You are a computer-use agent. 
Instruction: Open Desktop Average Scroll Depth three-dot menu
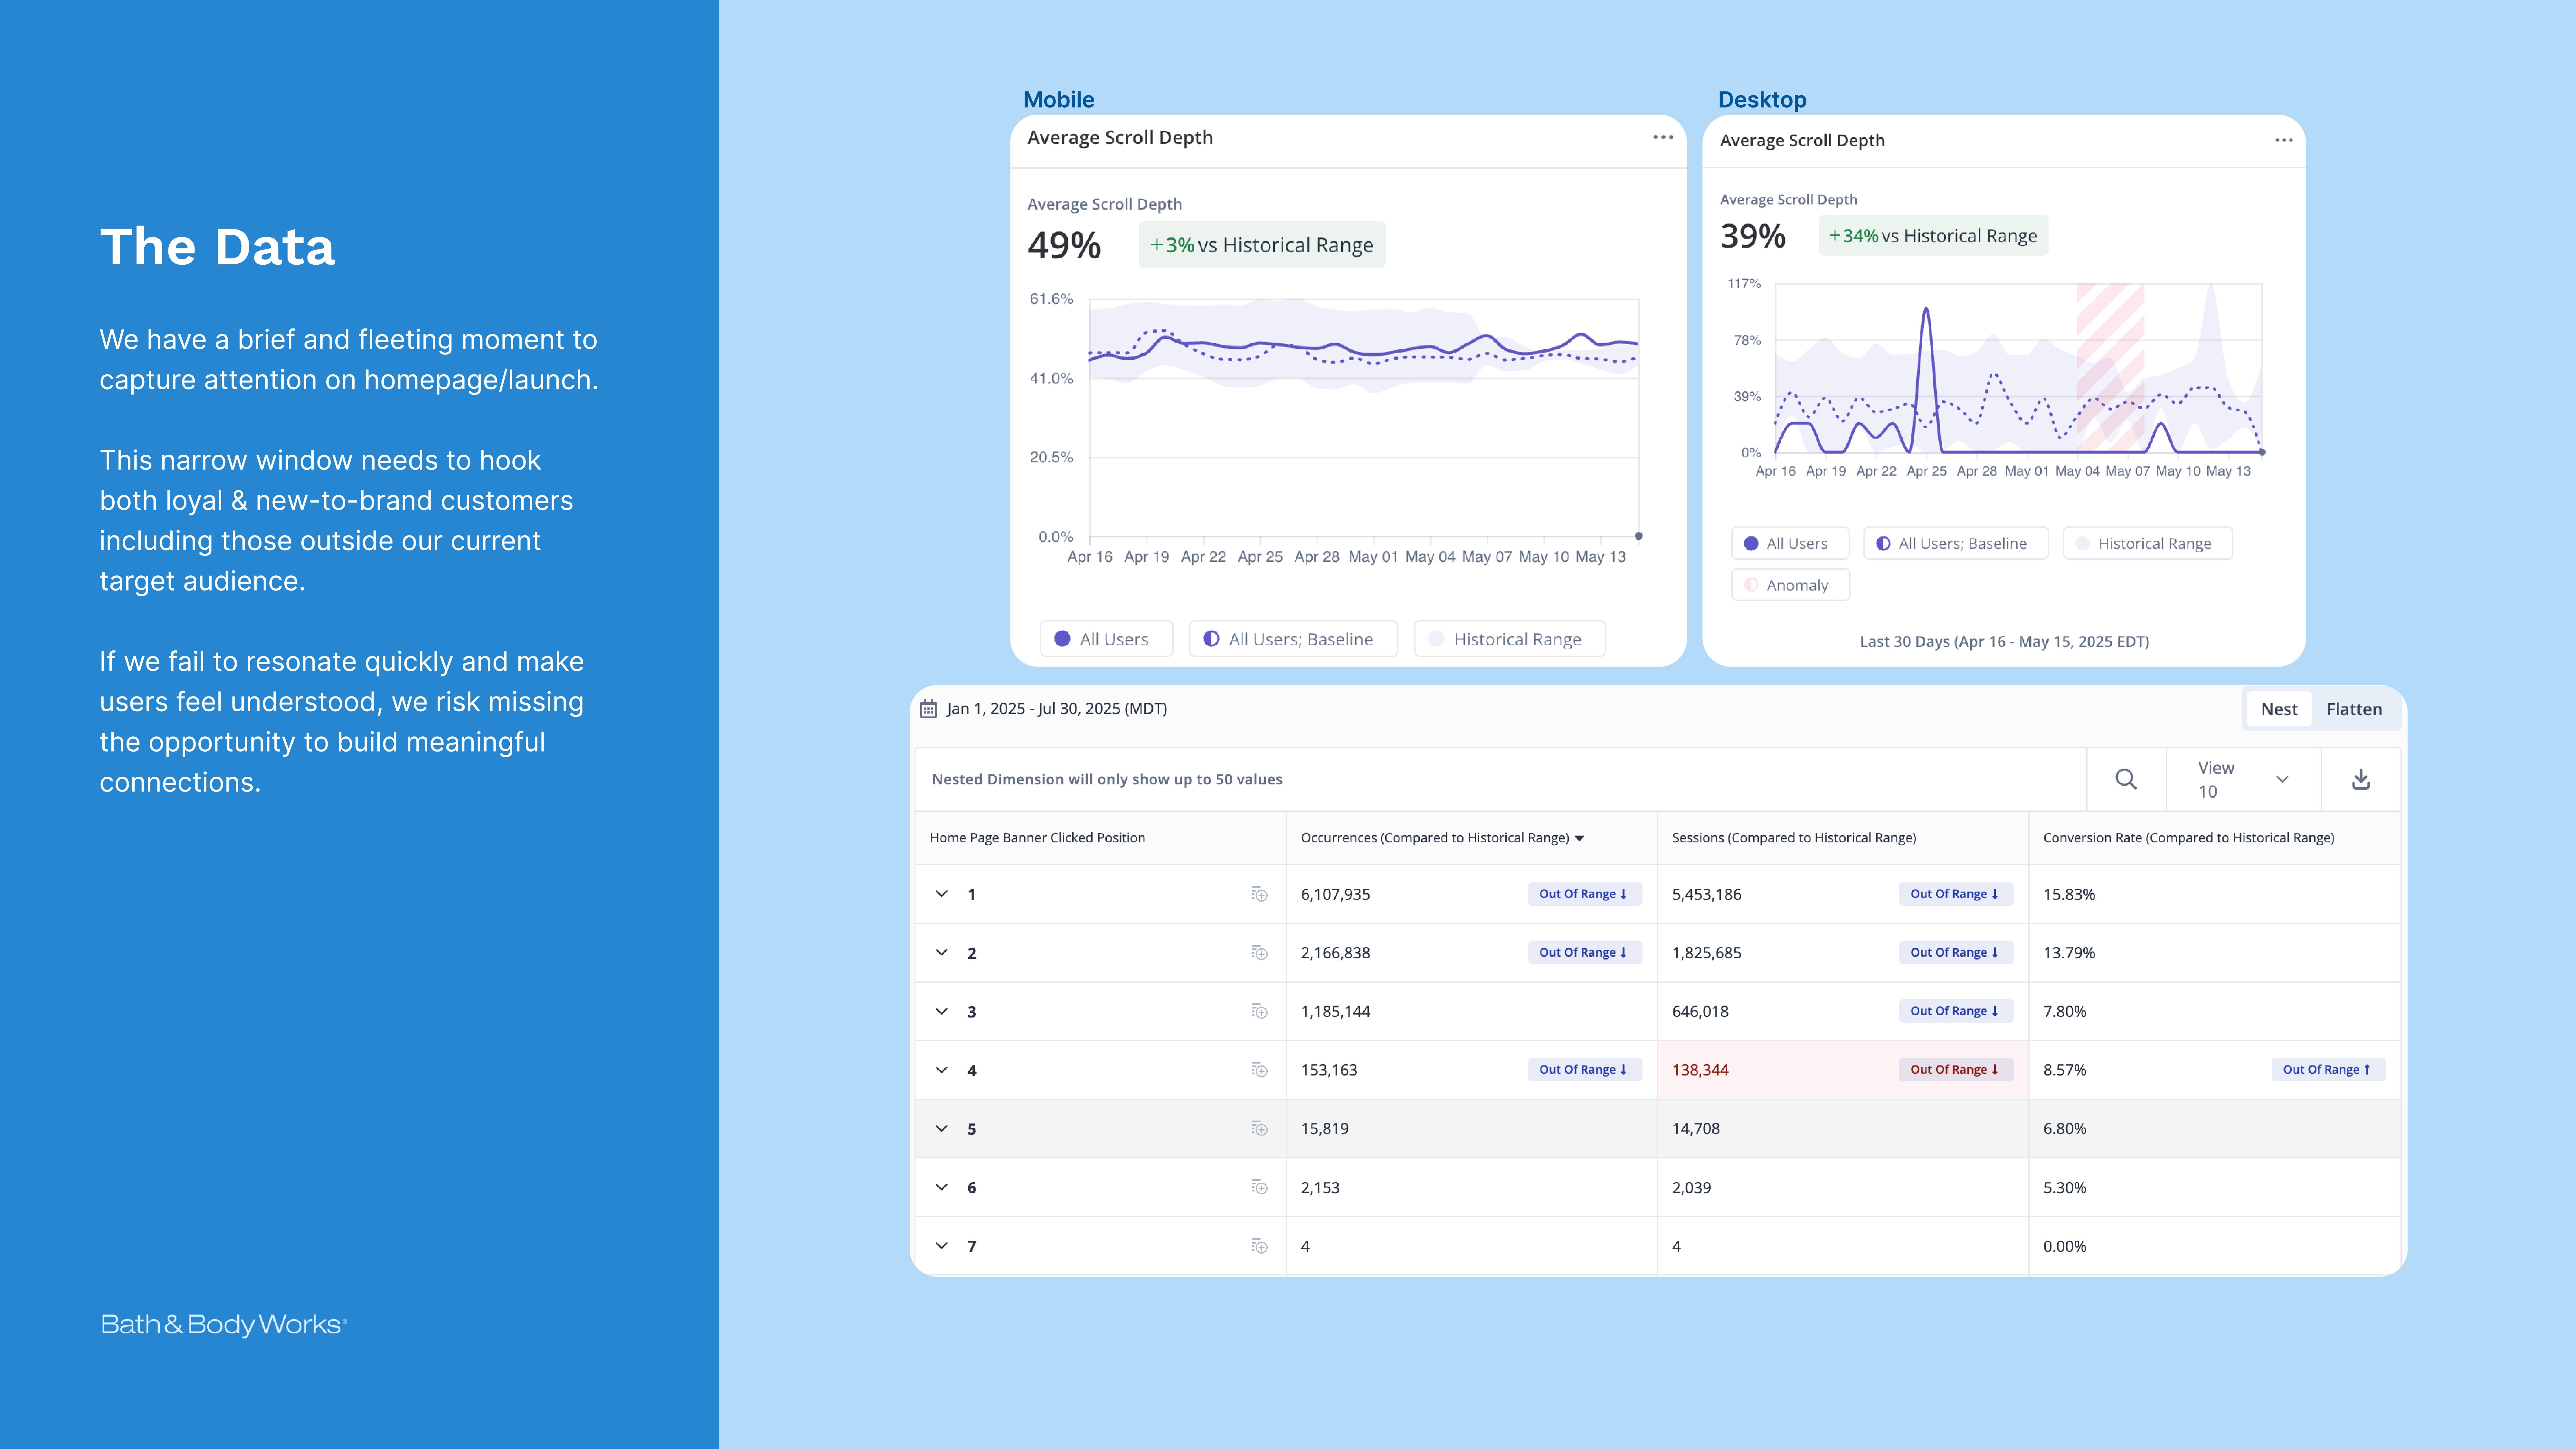click(x=2284, y=140)
